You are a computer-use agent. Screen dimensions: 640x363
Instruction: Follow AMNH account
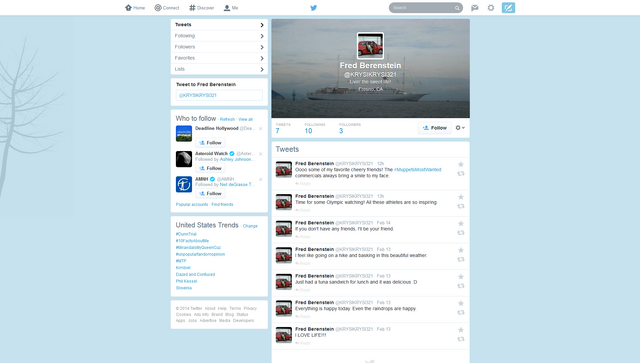coord(210,193)
